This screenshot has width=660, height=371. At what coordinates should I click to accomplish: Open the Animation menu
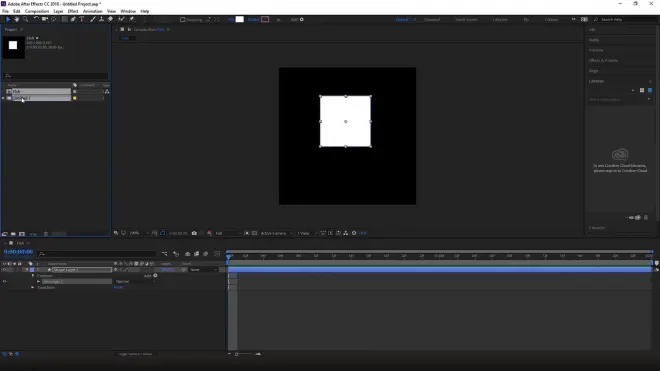coord(92,11)
